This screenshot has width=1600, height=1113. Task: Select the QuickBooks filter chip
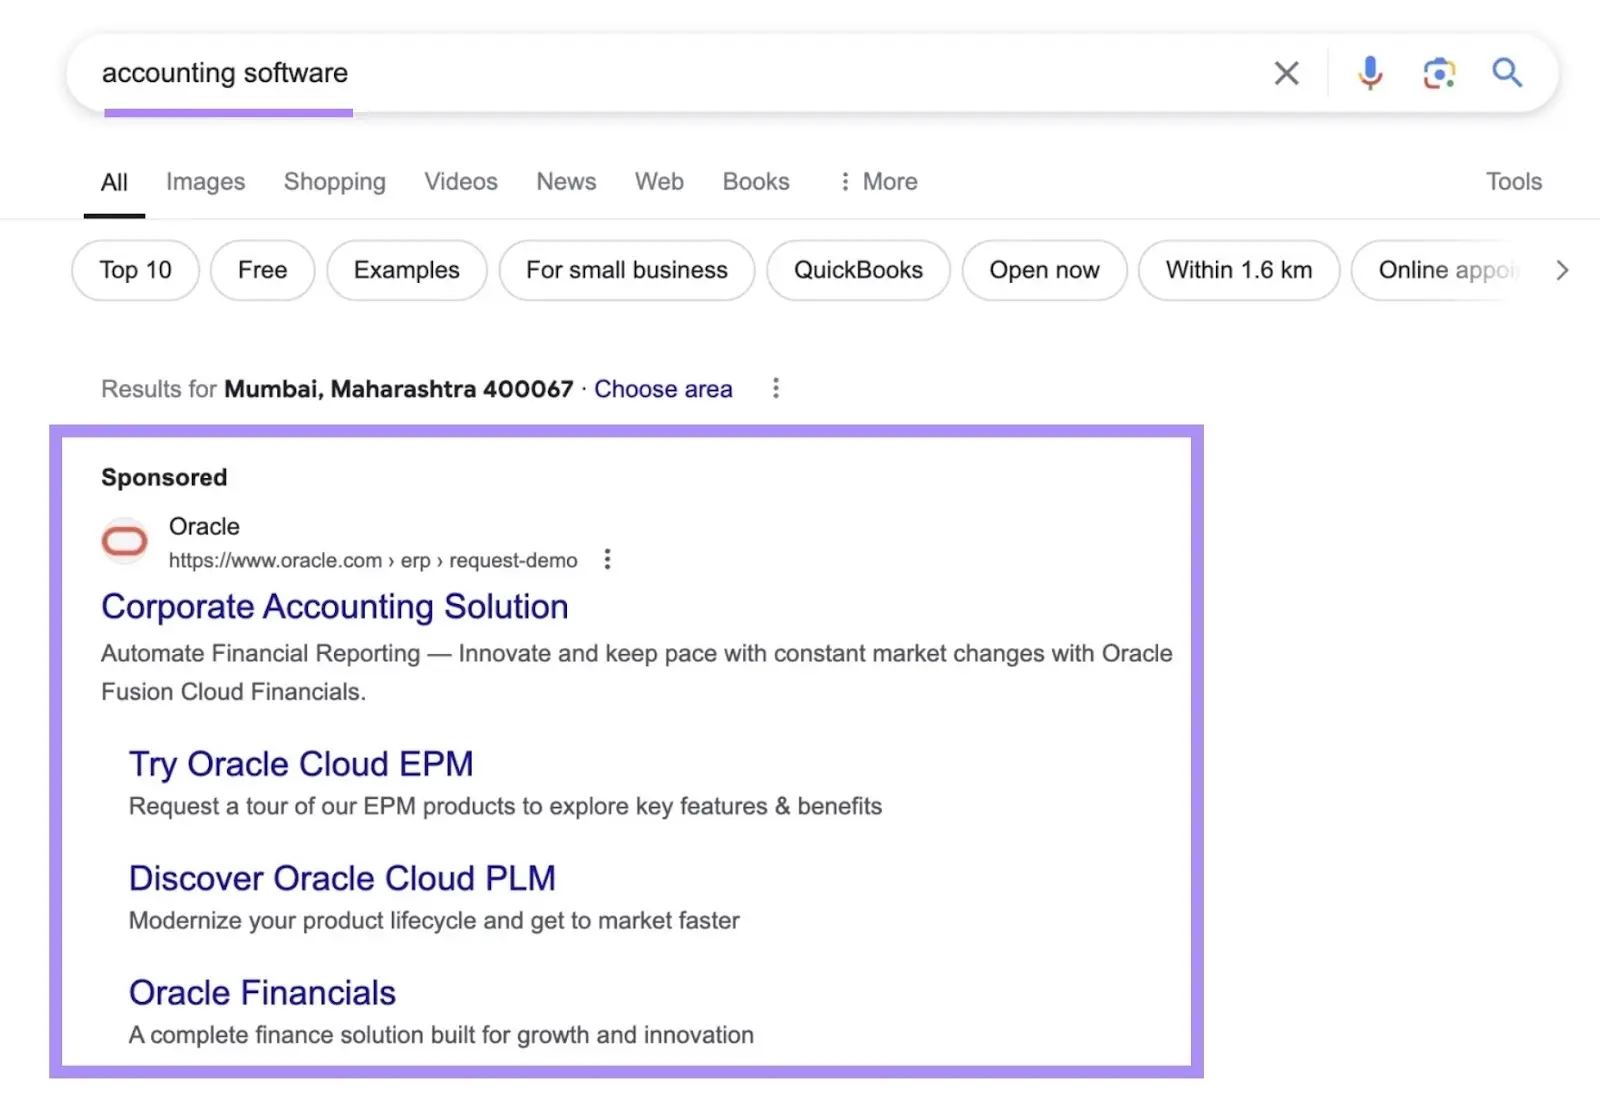pos(857,270)
